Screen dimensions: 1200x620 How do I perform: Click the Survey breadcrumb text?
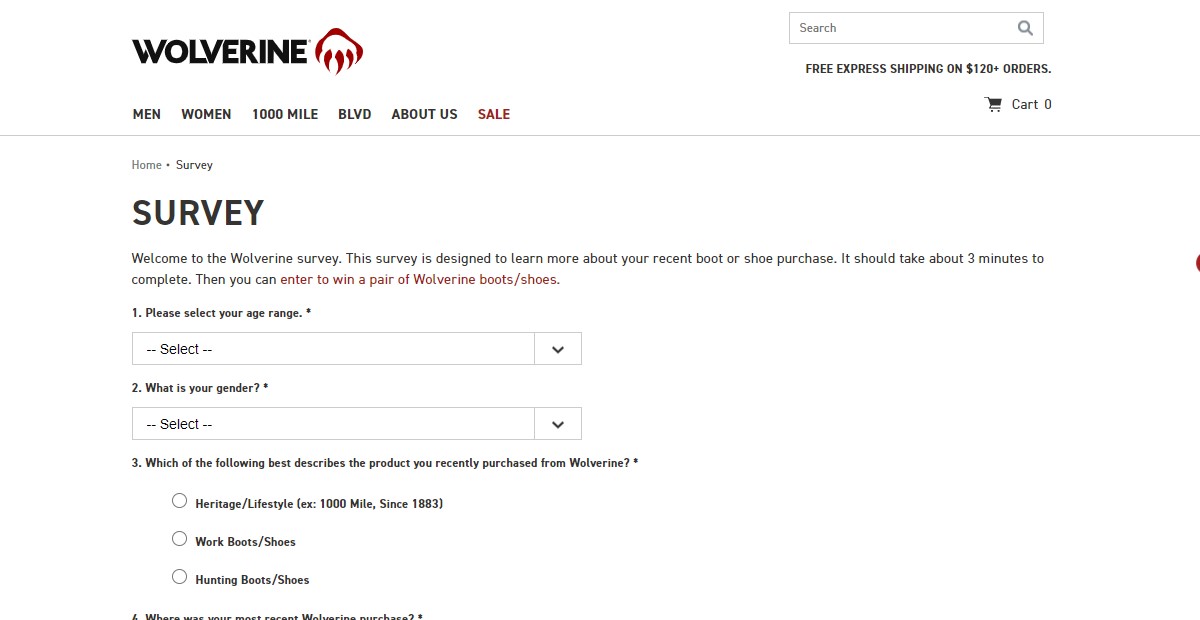pyautogui.click(x=194, y=165)
